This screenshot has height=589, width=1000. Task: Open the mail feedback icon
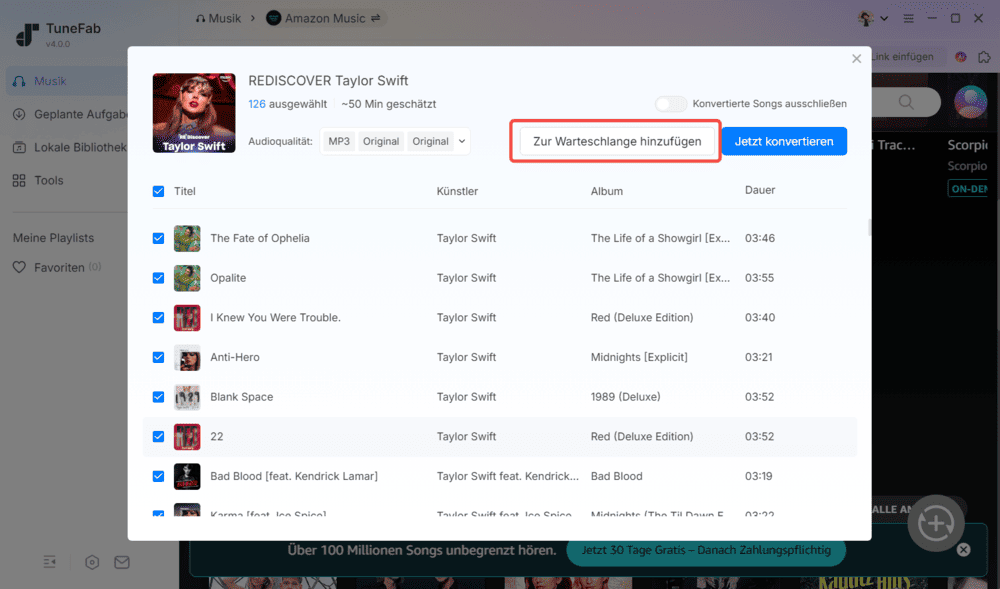pos(122,562)
